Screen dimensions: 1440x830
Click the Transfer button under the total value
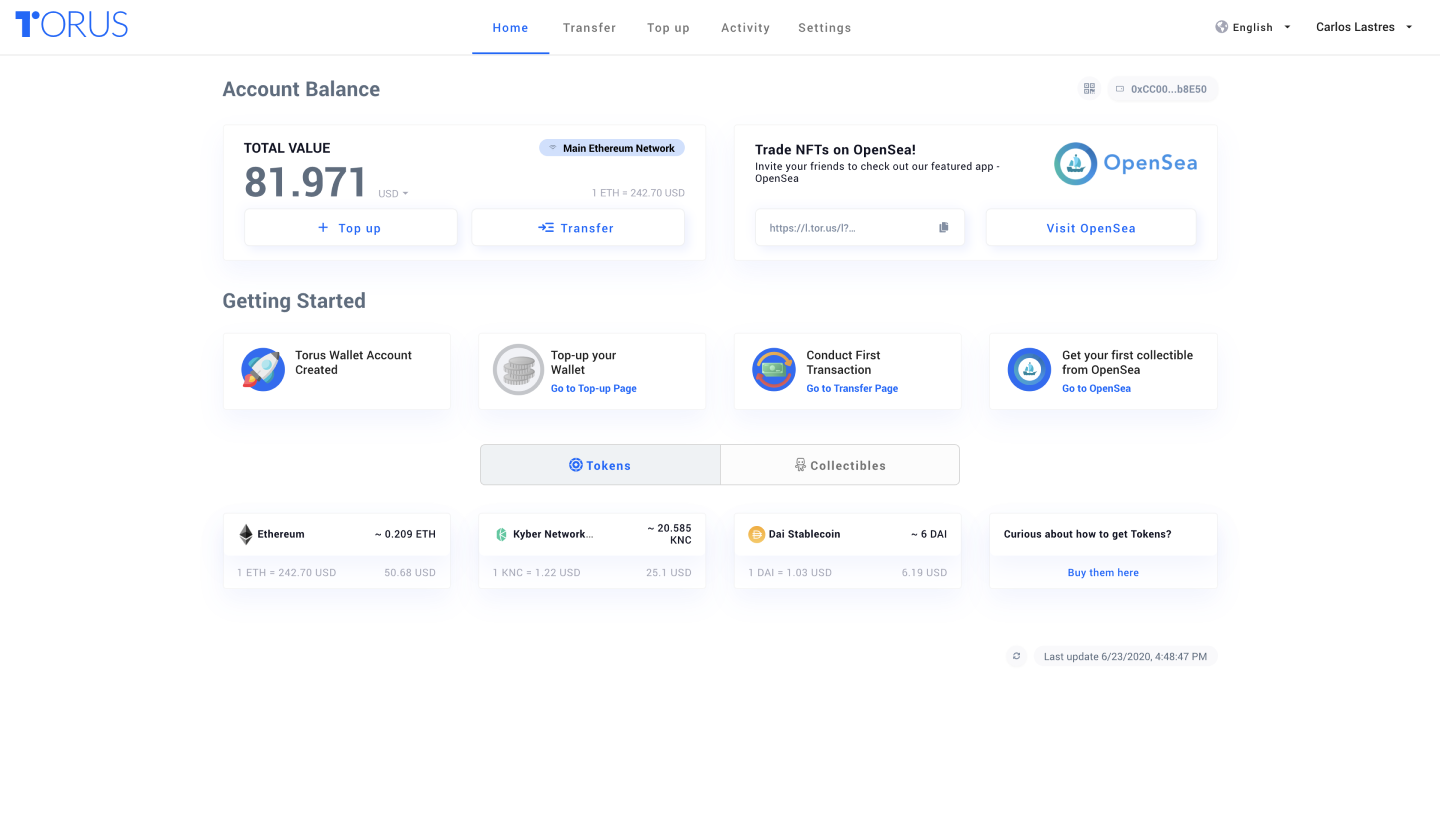tap(578, 228)
